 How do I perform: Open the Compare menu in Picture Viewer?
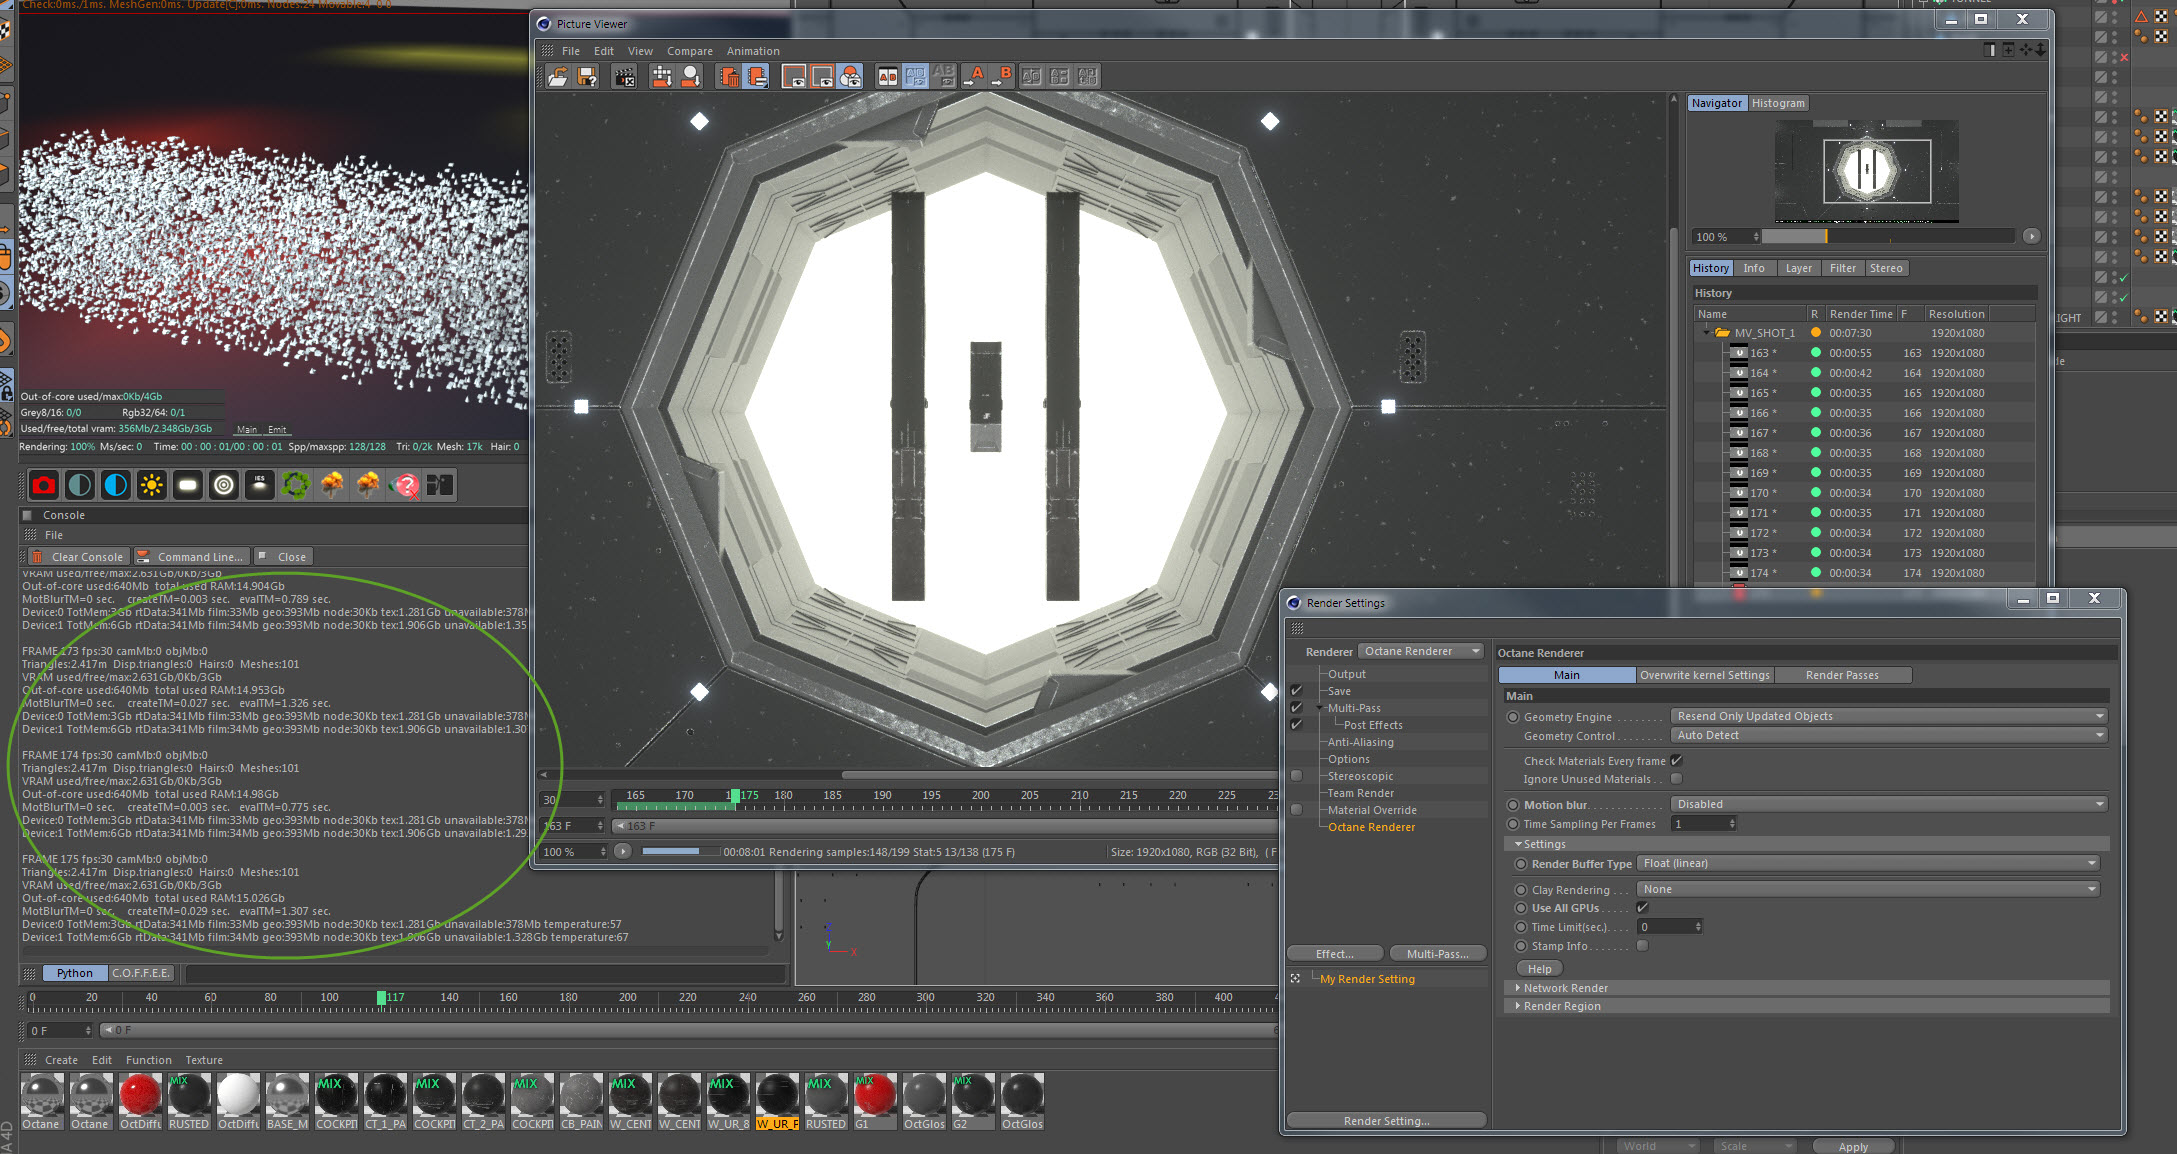(689, 51)
